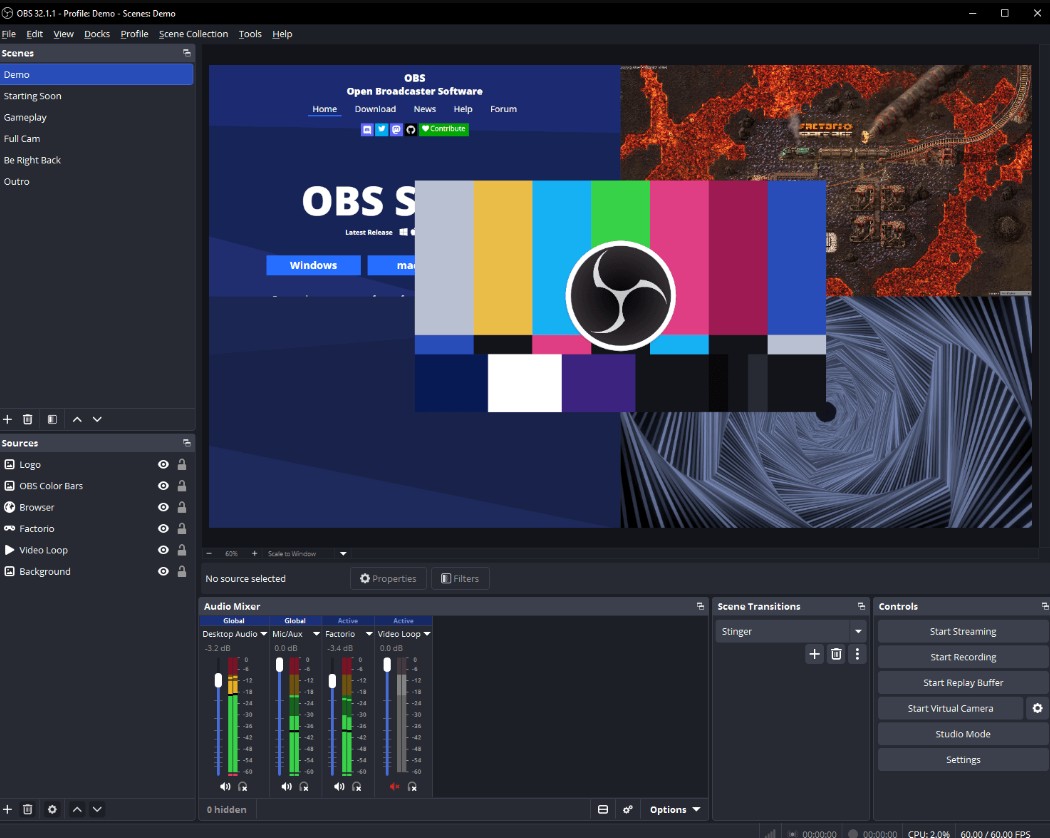Screen dimensions: 1050x838
Task: Remove selected scene with trash icon
Action: (27, 419)
